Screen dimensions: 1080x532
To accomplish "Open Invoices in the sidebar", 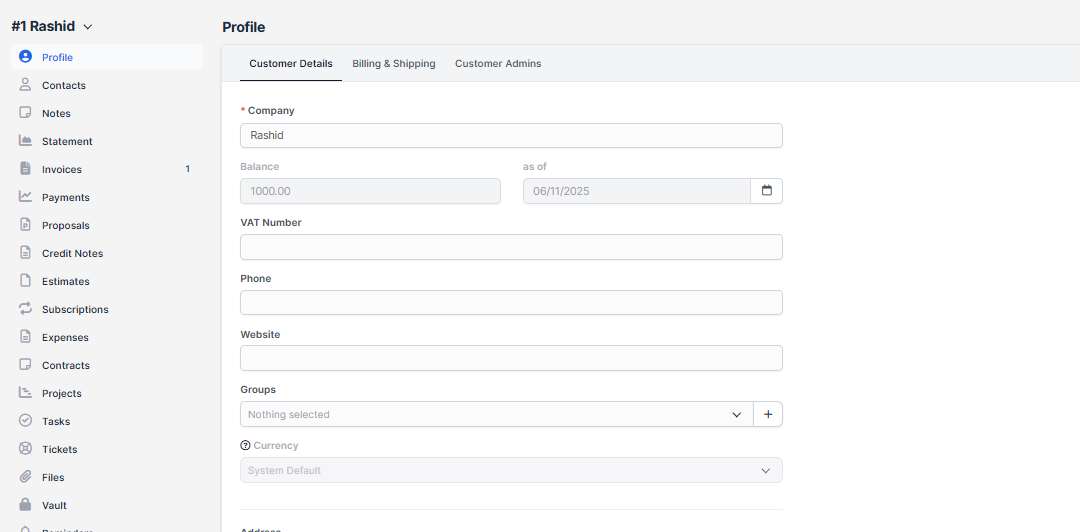I will tap(62, 169).
